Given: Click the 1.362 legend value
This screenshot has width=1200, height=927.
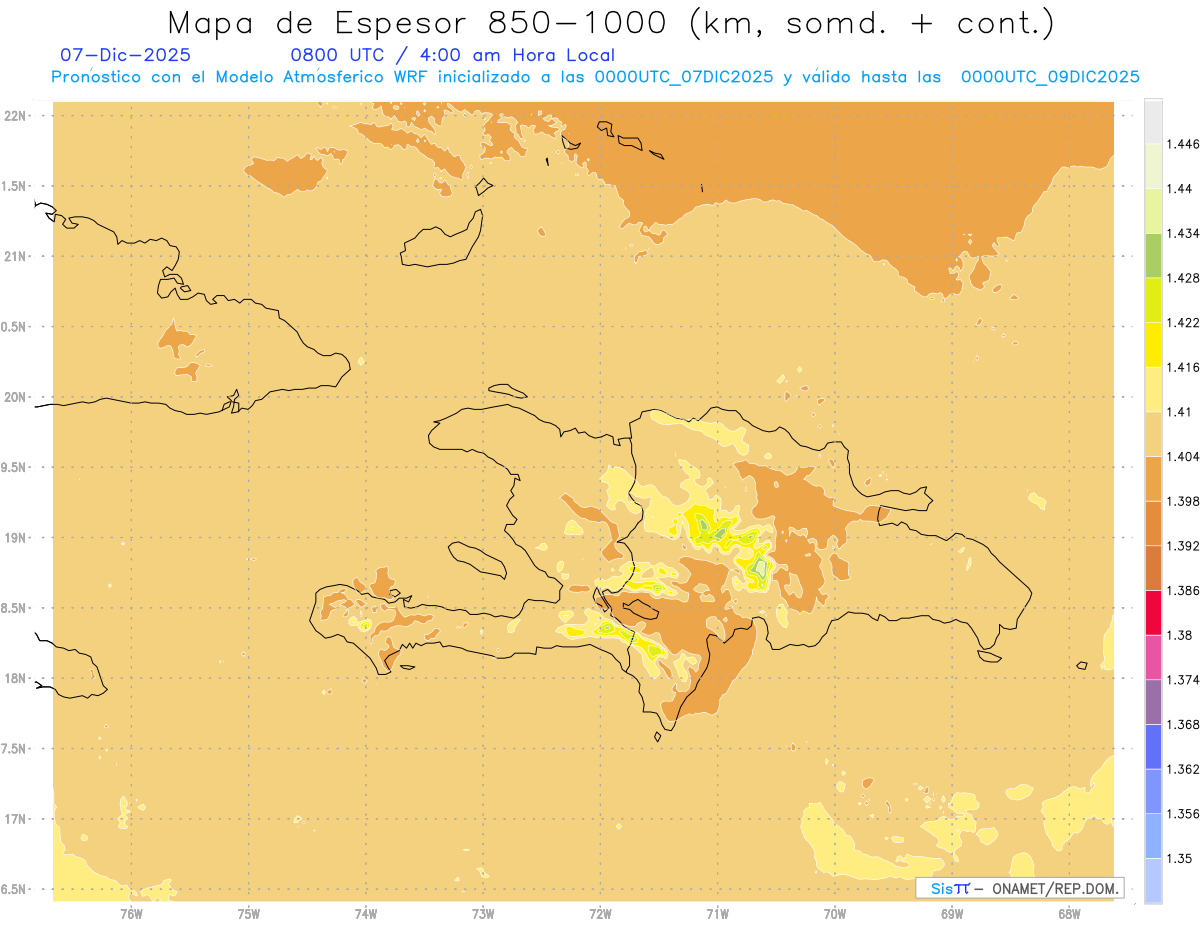Looking at the screenshot, I should point(1183,769).
